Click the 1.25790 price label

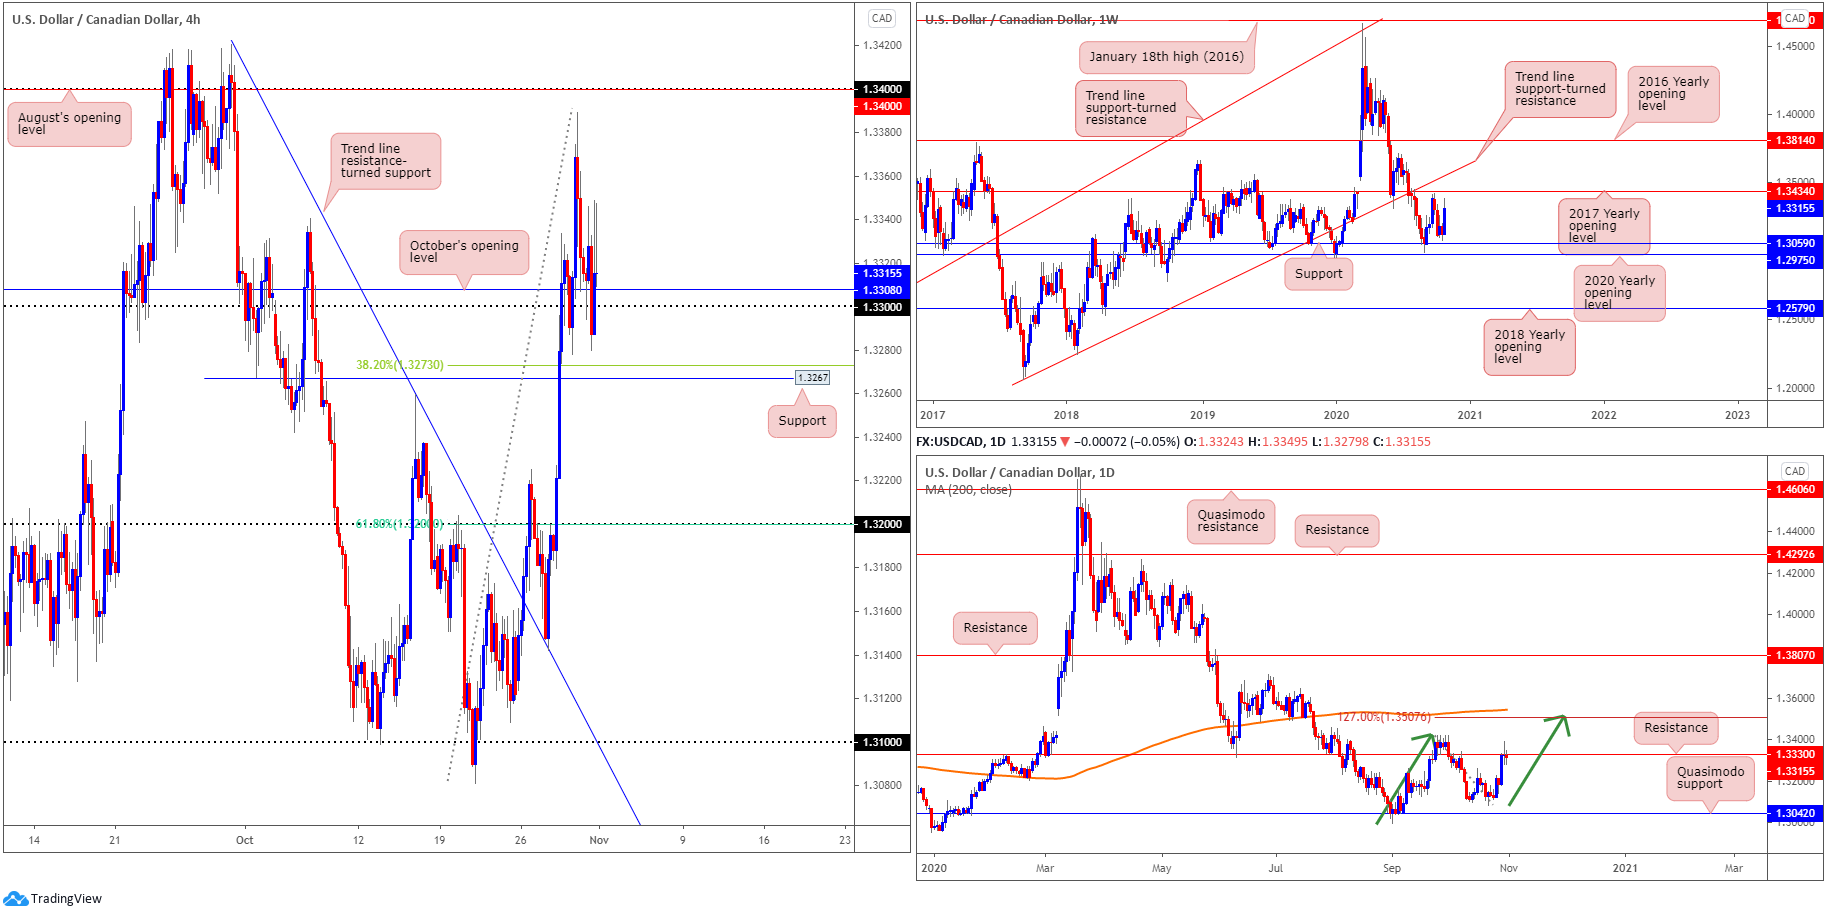[1794, 308]
